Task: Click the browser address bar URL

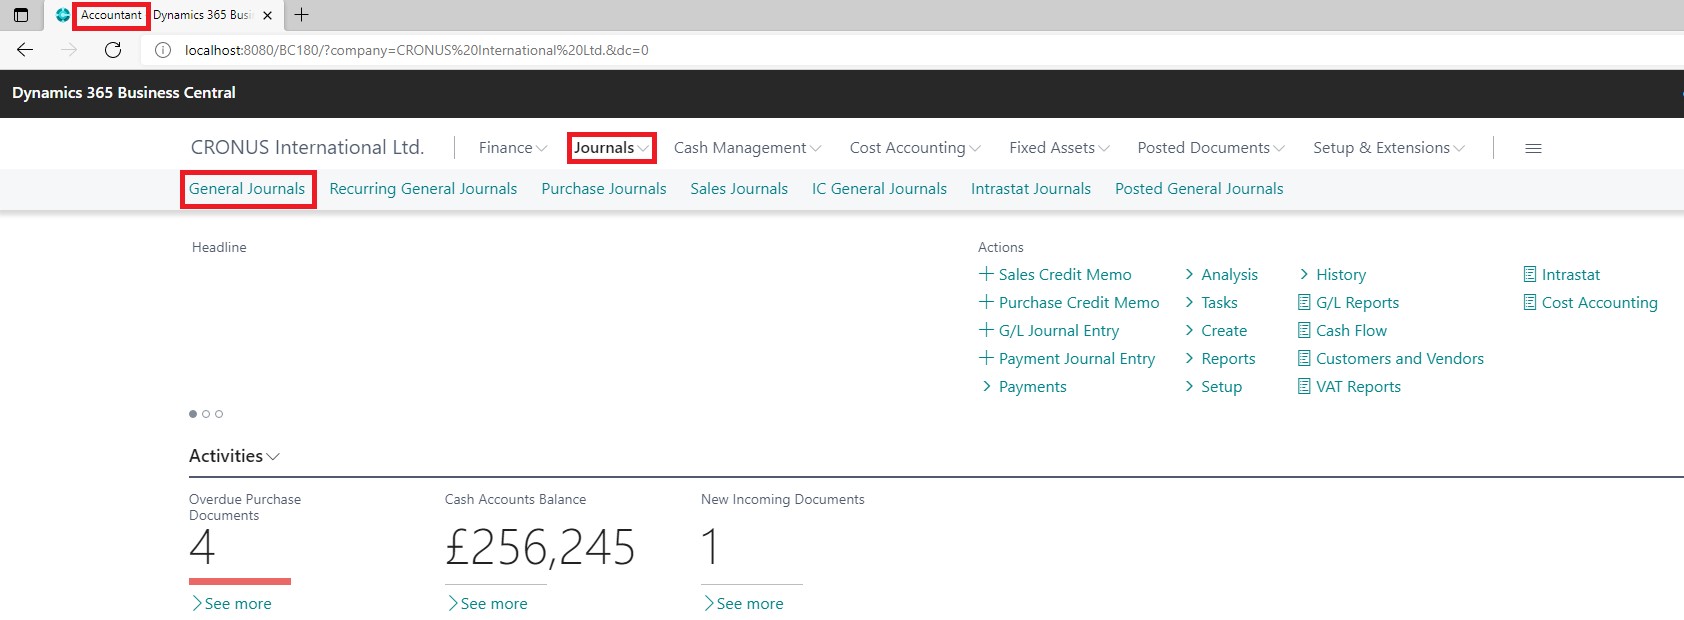Action: 417,50
